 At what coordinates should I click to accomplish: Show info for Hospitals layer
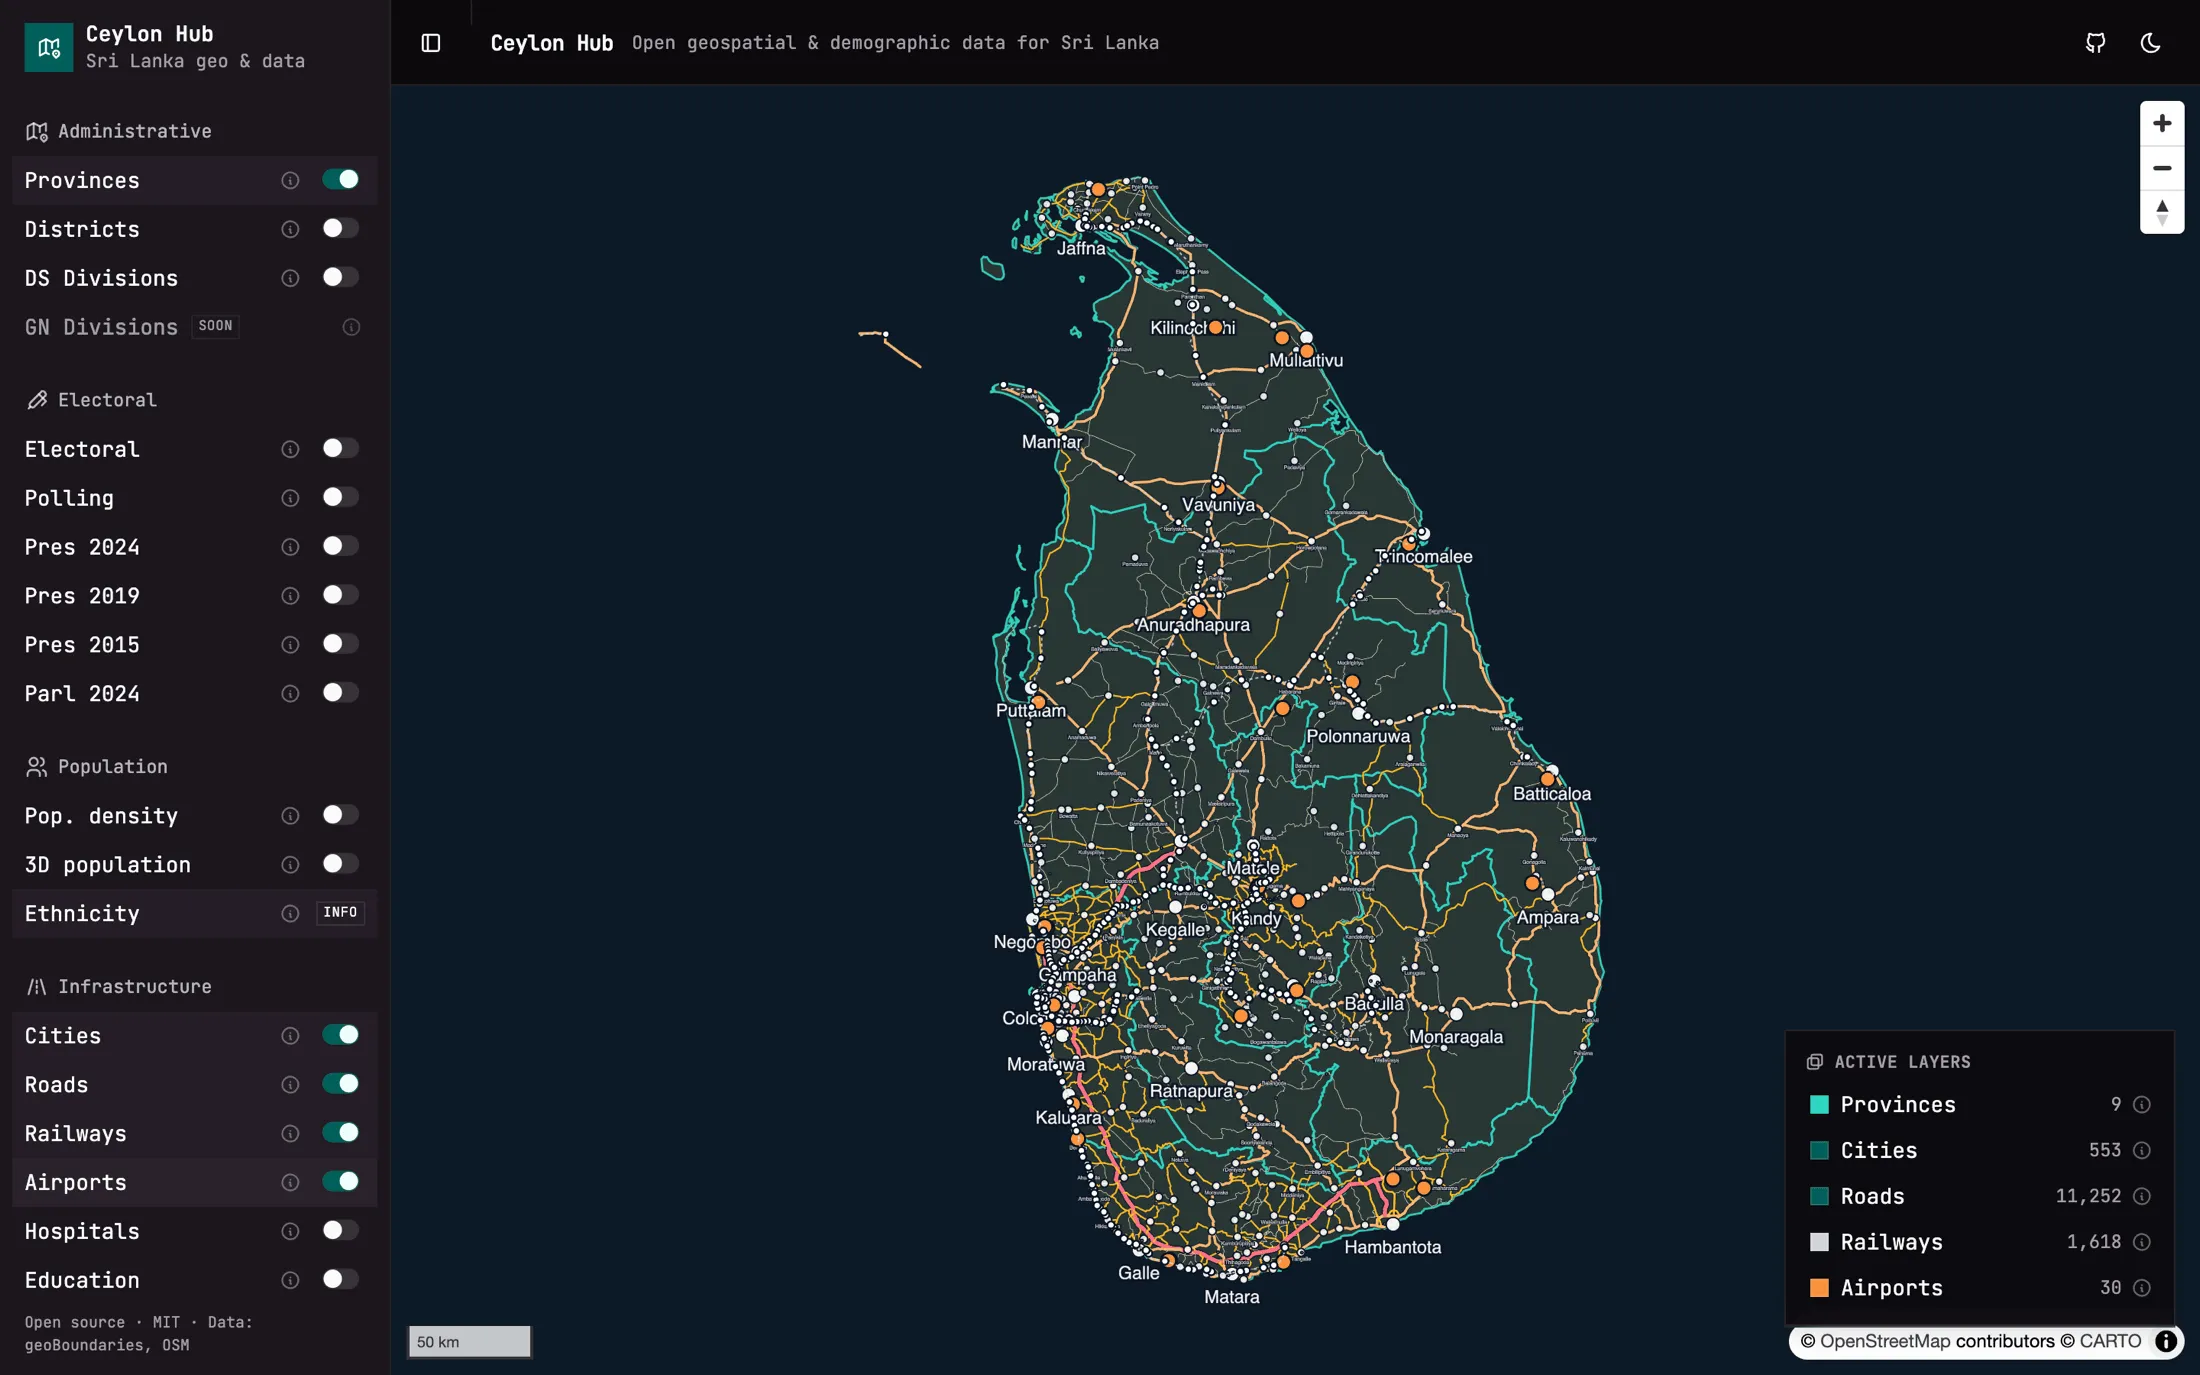point(290,1232)
